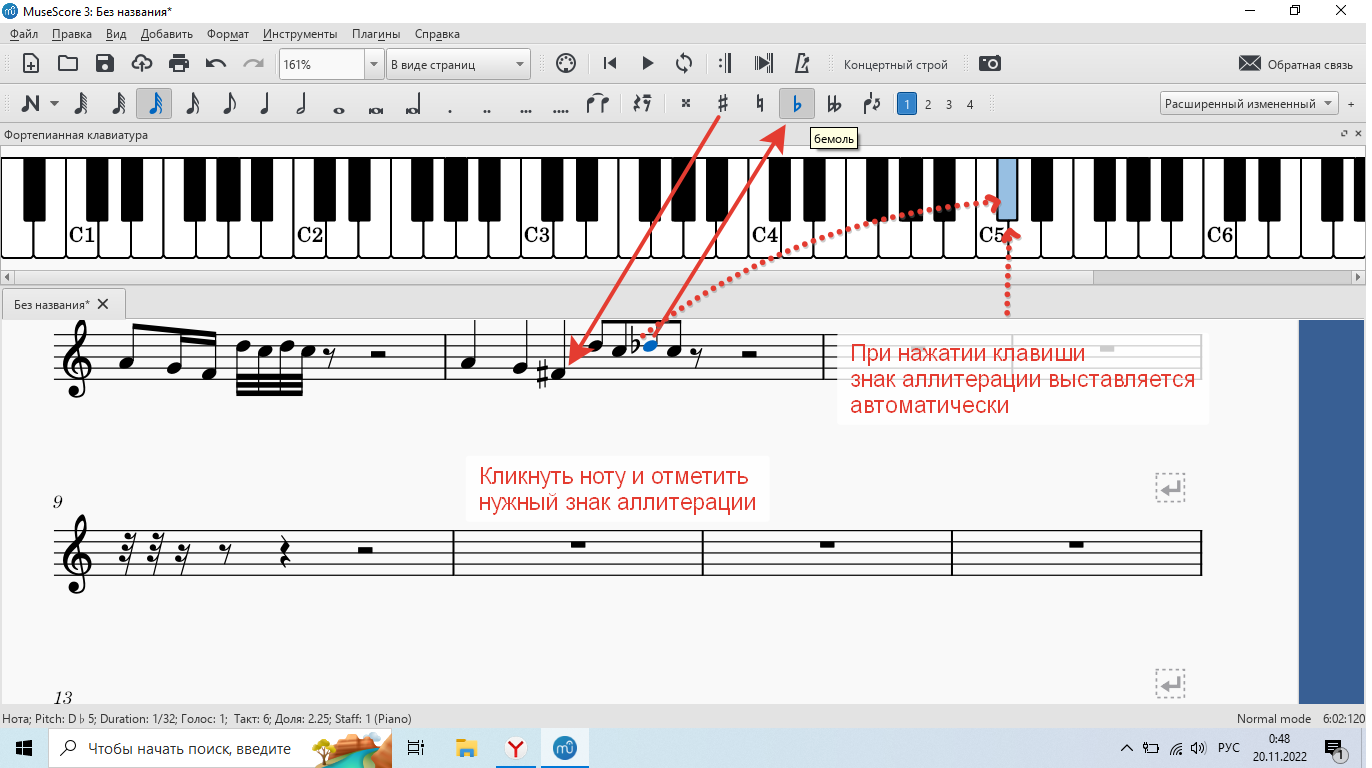Viewport: 1372px width, 768px height.
Task: Select quarter note duration
Action: [x=265, y=104]
